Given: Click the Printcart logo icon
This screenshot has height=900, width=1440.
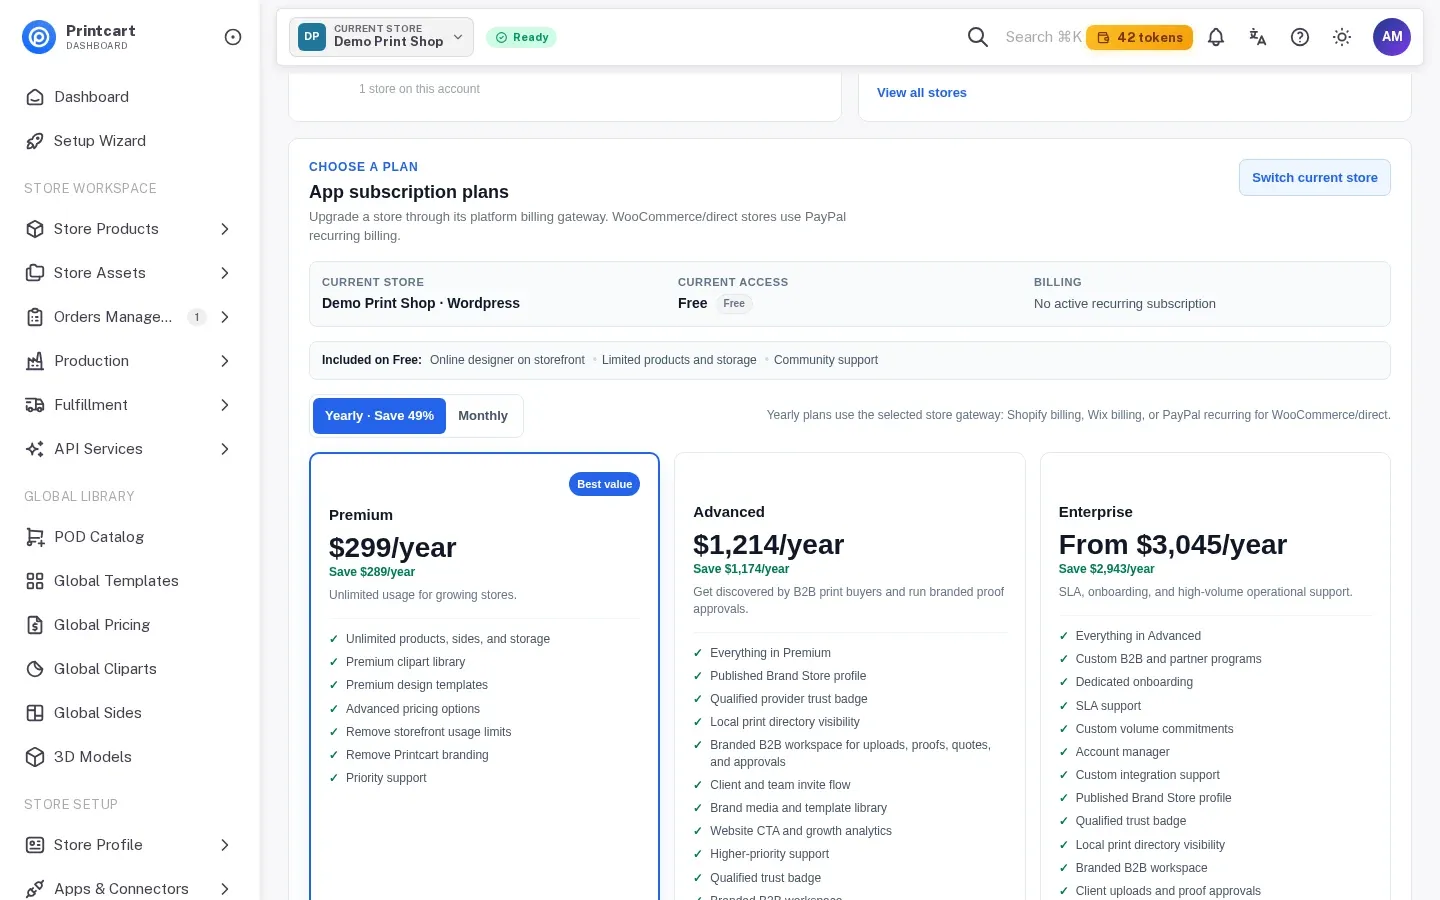Looking at the screenshot, I should pos(39,37).
